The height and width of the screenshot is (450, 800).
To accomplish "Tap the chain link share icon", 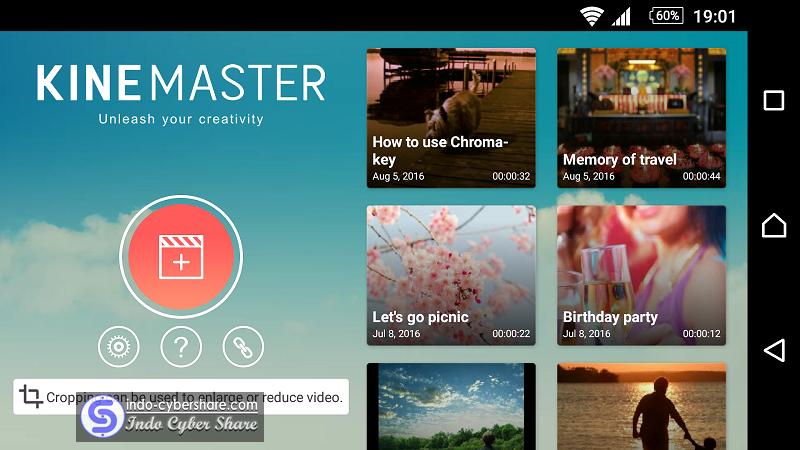I will pos(243,346).
